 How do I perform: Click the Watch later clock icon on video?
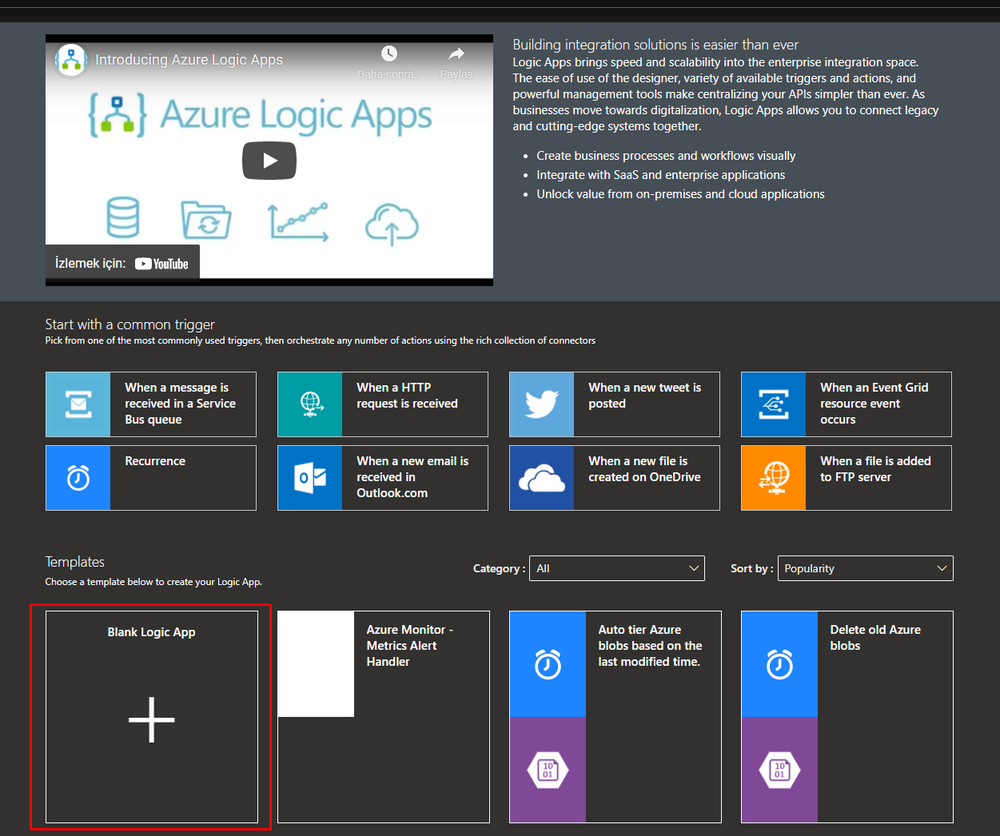[x=389, y=54]
